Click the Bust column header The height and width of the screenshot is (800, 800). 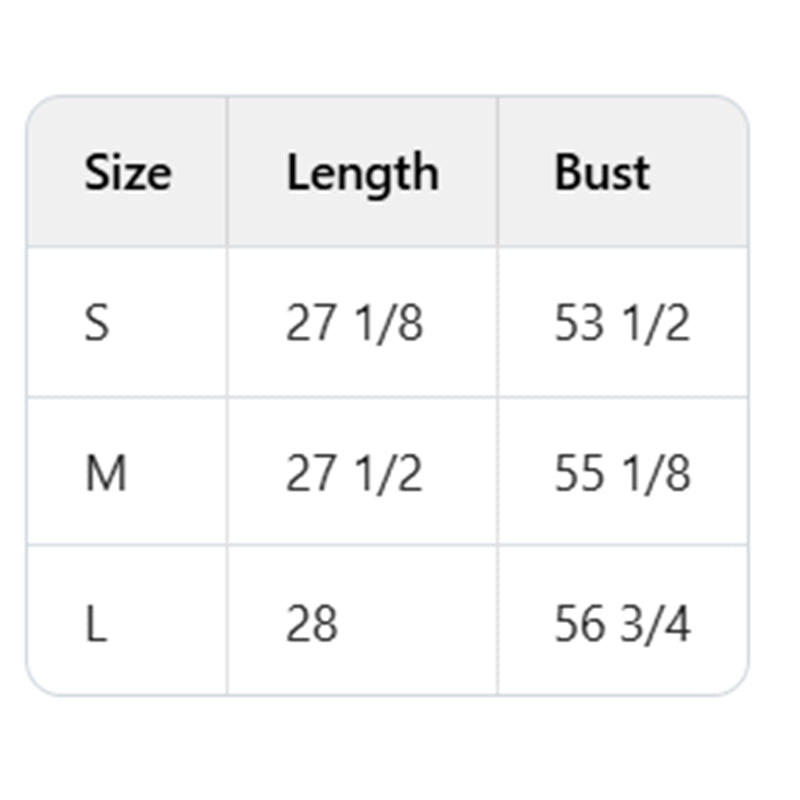pyautogui.click(x=602, y=172)
